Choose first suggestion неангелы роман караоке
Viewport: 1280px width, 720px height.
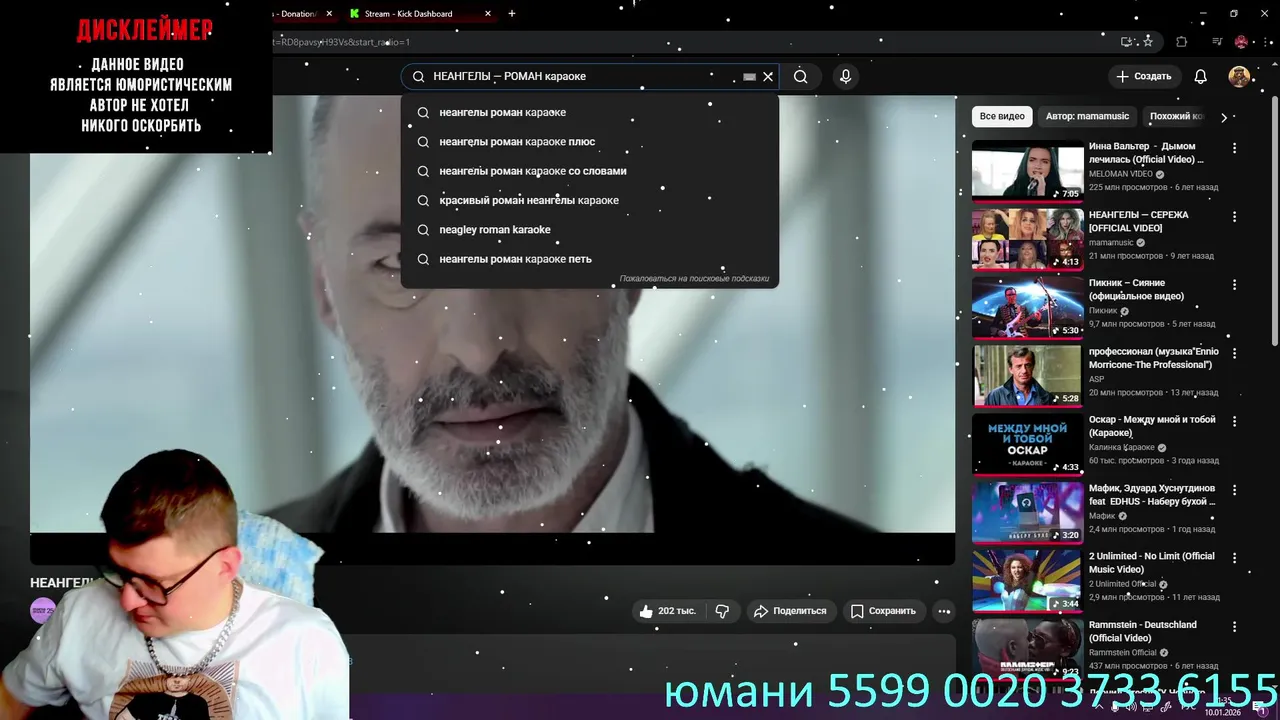[x=589, y=112]
